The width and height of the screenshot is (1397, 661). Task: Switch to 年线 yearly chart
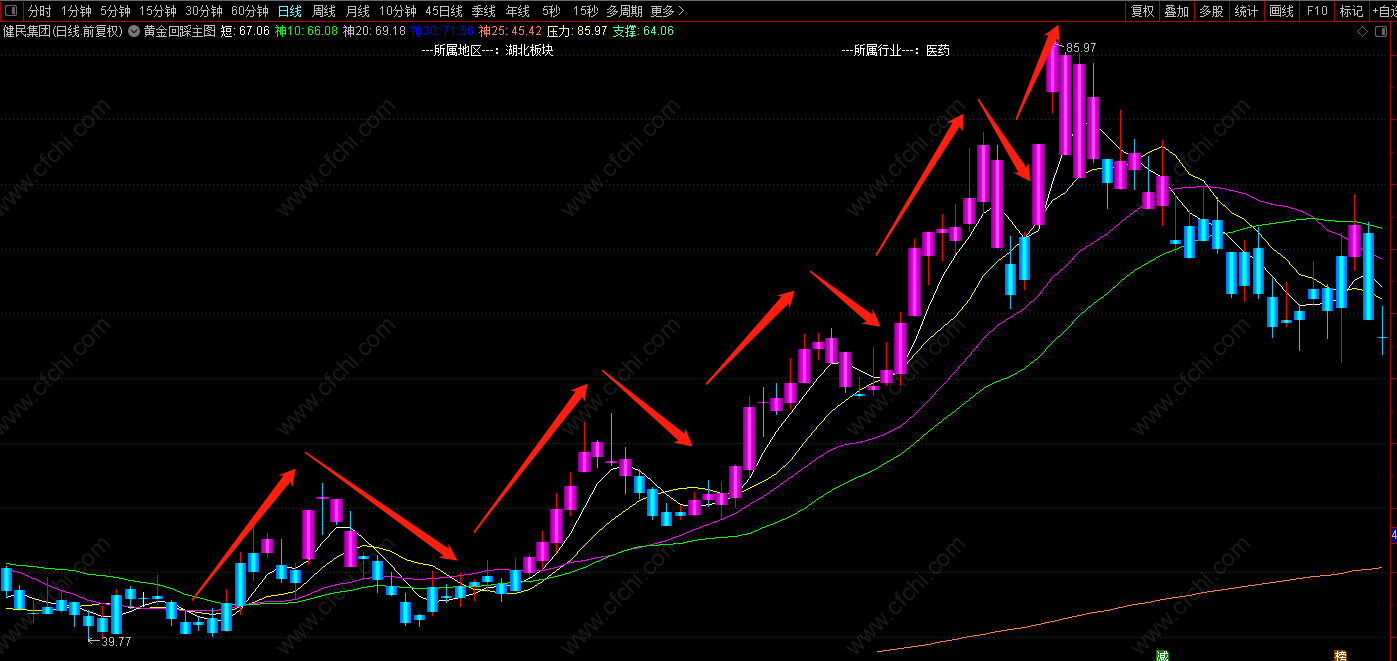(x=517, y=11)
